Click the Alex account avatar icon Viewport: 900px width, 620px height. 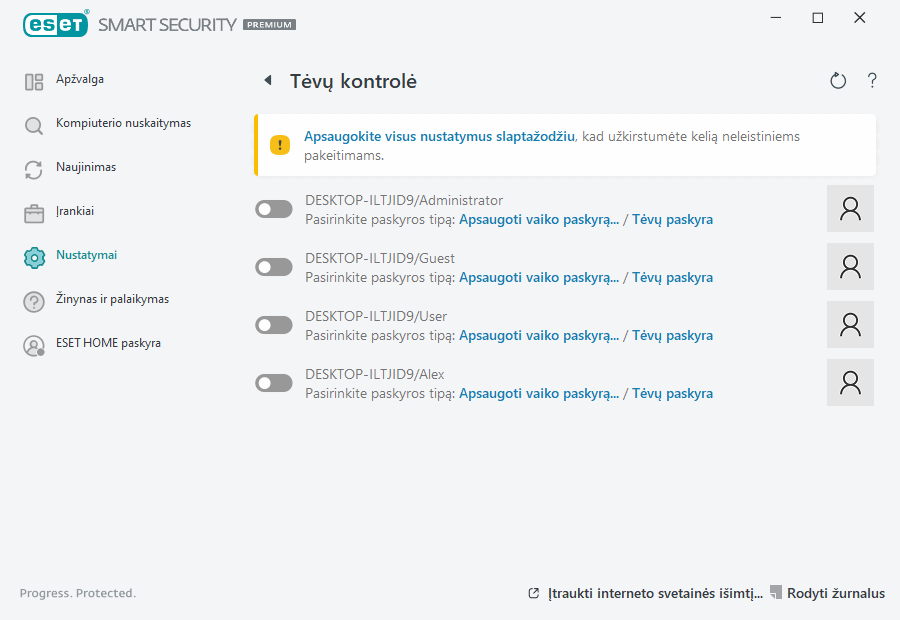[x=850, y=383]
